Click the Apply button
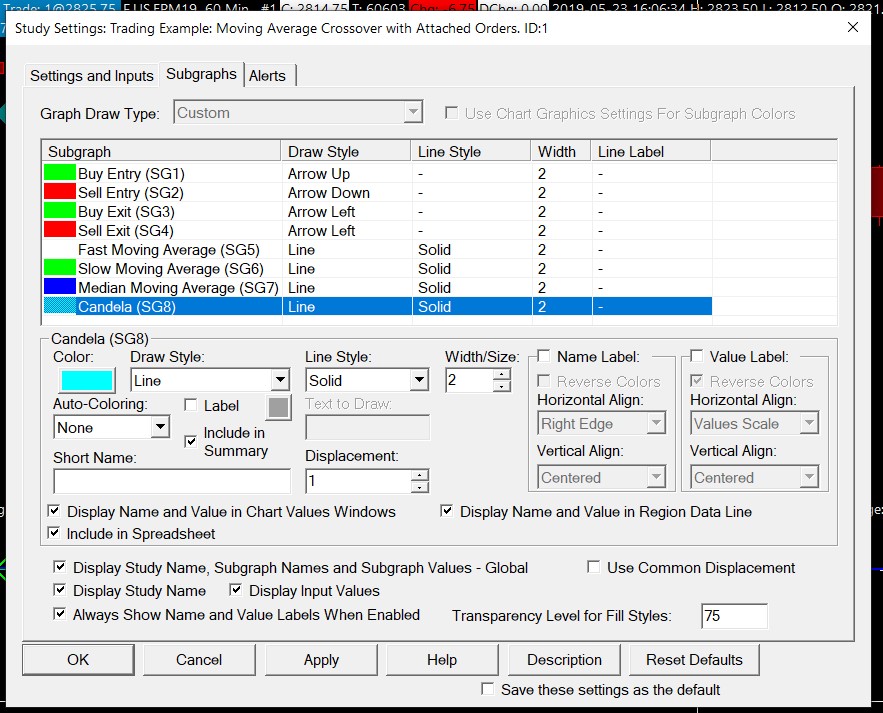This screenshot has width=883, height=713. coord(321,659)
